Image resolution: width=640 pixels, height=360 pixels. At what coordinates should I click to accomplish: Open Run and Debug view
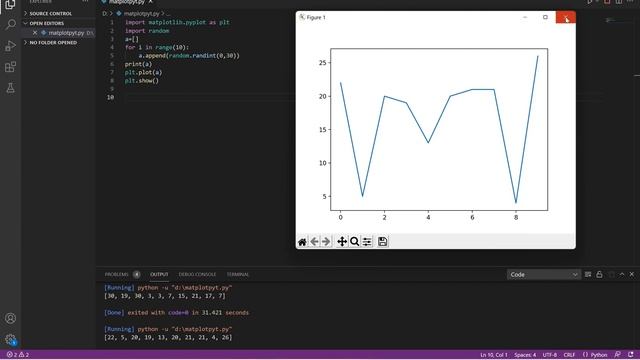click(x=10, y=46)
